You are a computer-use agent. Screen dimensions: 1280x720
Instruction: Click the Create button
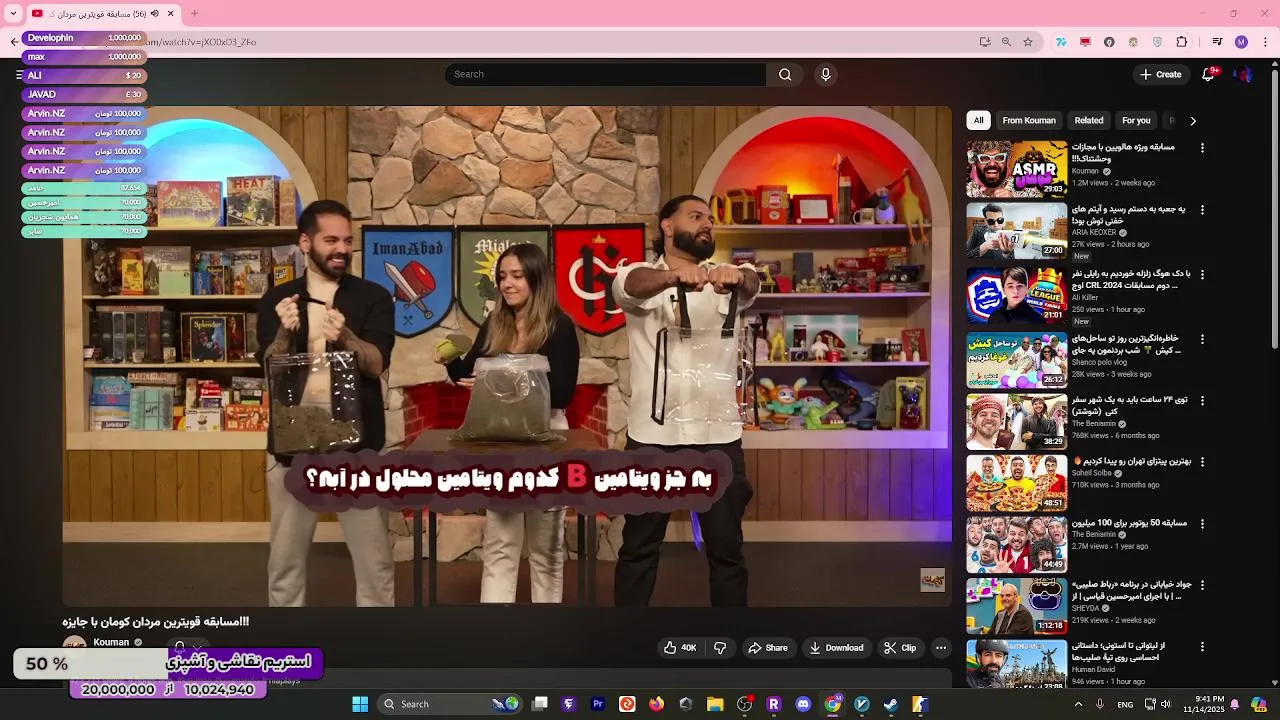coord(1161,74)
